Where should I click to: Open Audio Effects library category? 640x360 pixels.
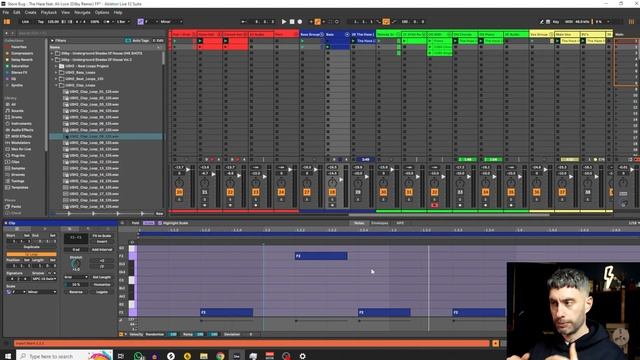[22, 130]
